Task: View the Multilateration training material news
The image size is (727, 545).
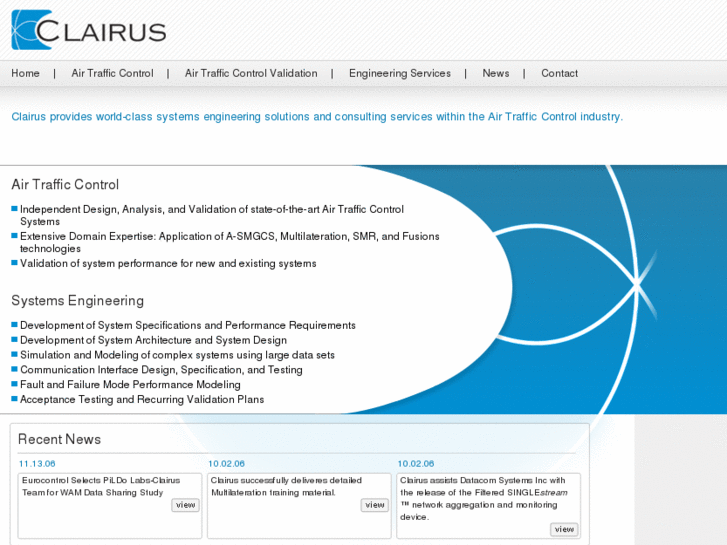Action: [x=375, y=505]
